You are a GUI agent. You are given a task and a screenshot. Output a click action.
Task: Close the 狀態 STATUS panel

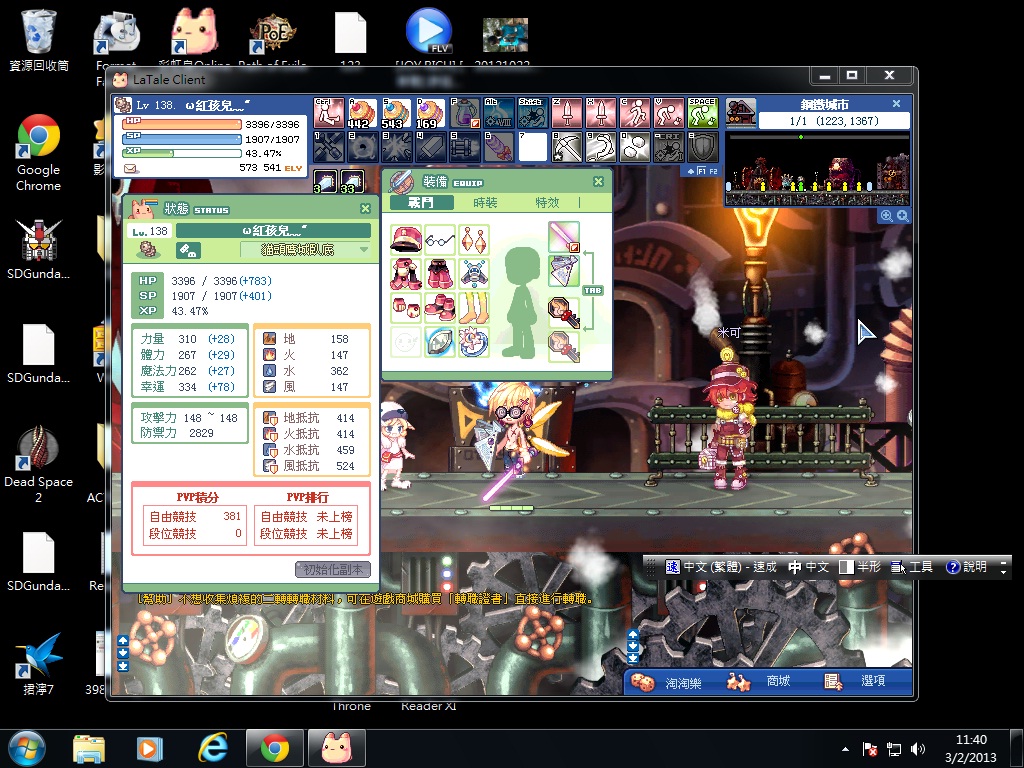[366, 208]
